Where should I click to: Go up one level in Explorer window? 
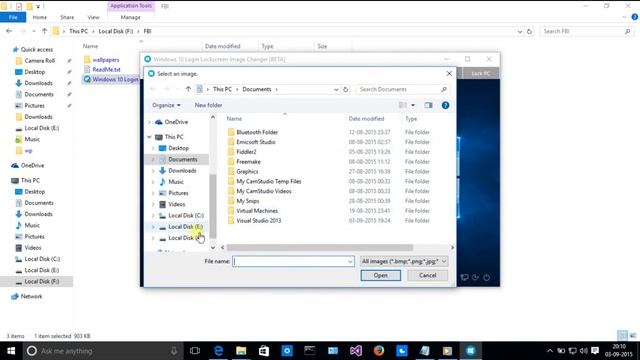[44, 31]
